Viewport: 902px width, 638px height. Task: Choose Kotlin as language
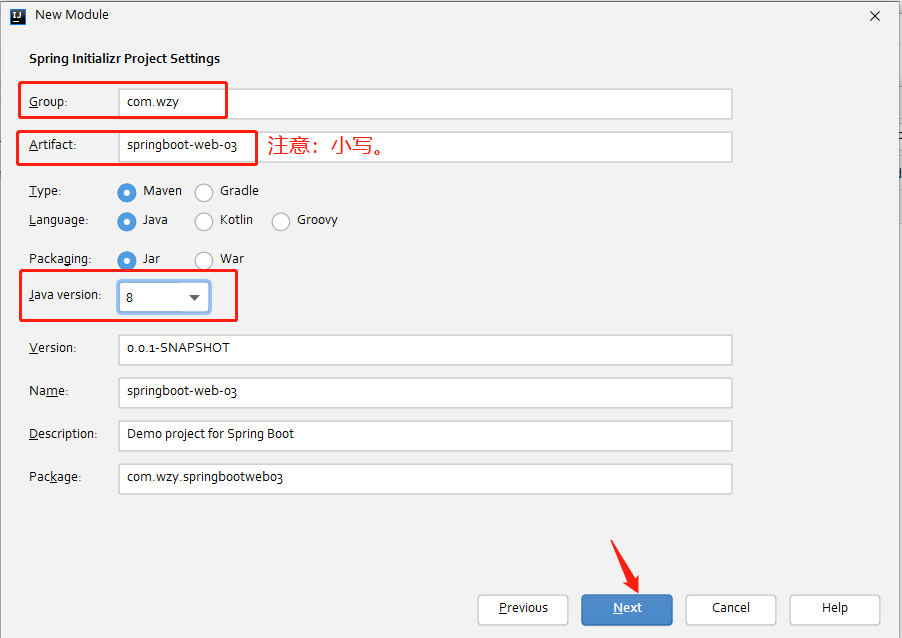[204, 221]
